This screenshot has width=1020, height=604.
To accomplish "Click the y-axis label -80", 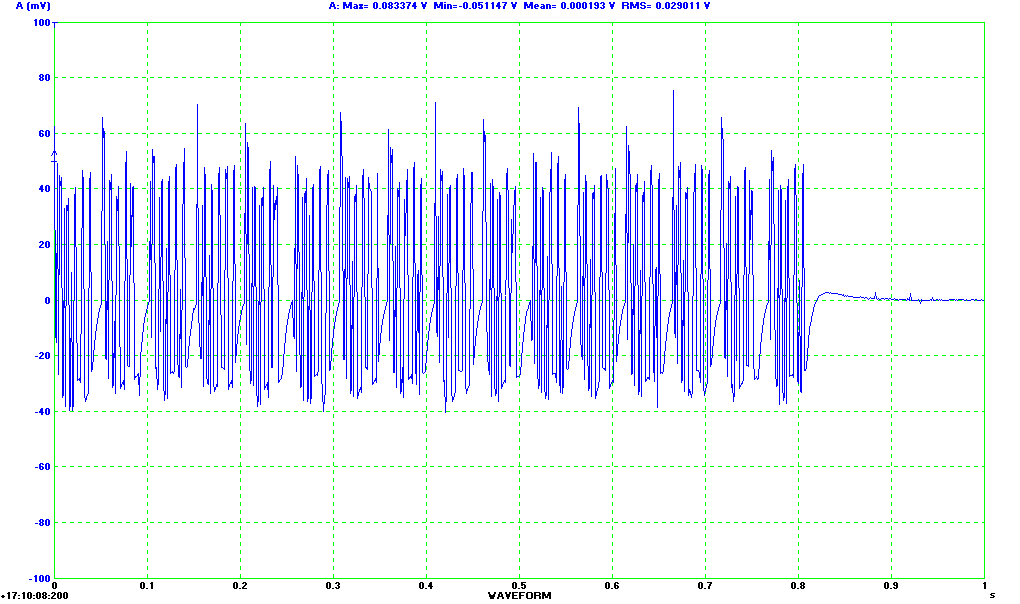I will click(42, 523).
